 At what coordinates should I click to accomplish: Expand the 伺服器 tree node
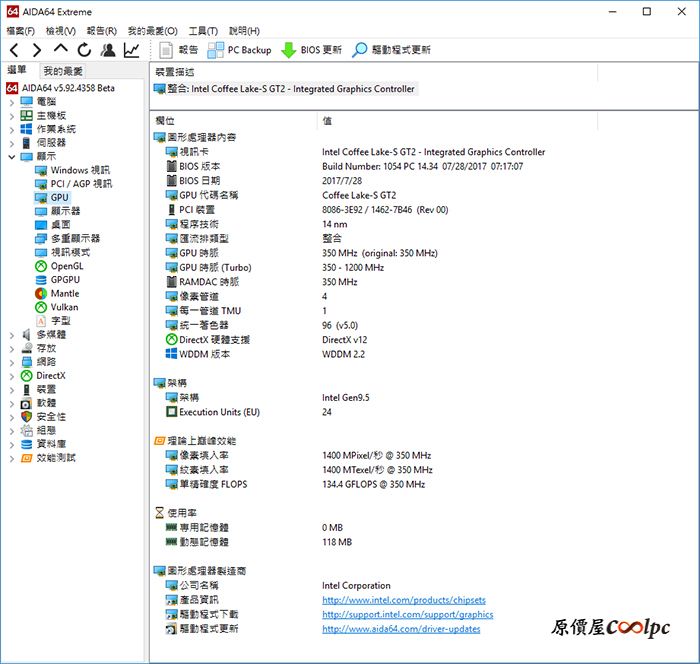click(12, 143)
